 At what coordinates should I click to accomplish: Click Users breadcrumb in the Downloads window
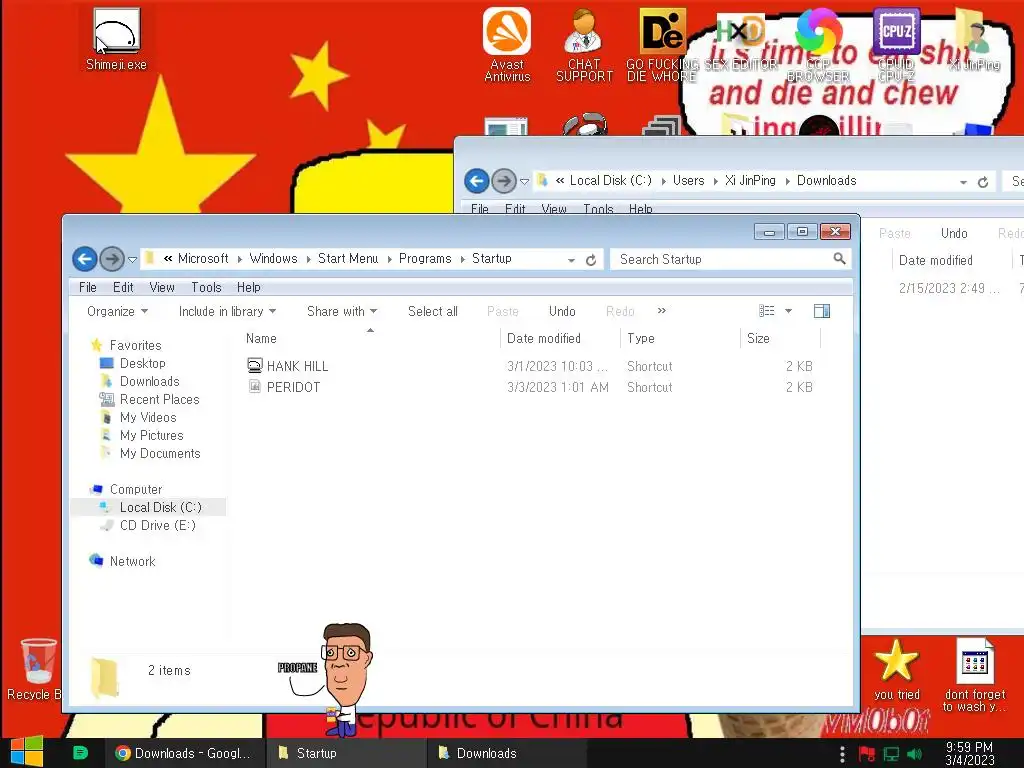pyautogui.click(x=688, y=180)
